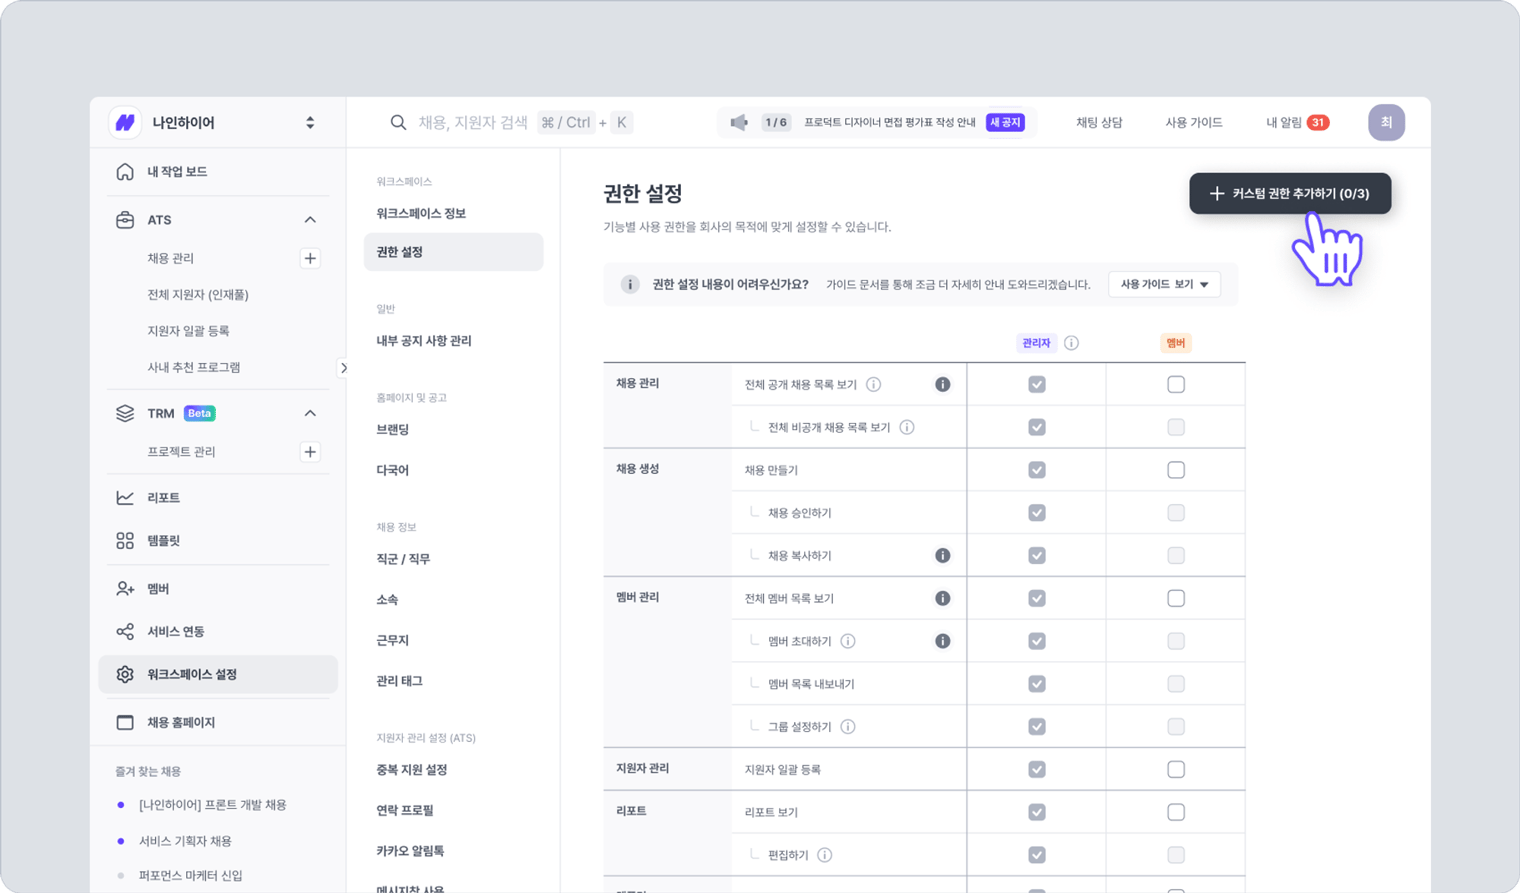Open 멤버 person-plus icon
This screenshot has height=893, width=1520.
125,589
